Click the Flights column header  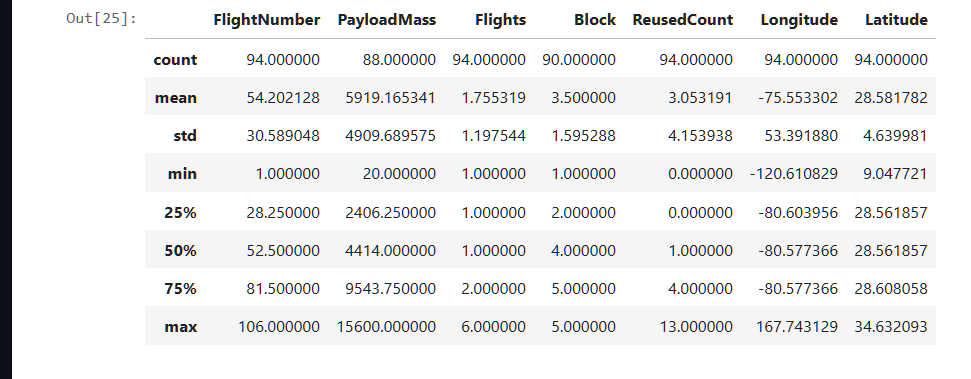coord(500,20)
